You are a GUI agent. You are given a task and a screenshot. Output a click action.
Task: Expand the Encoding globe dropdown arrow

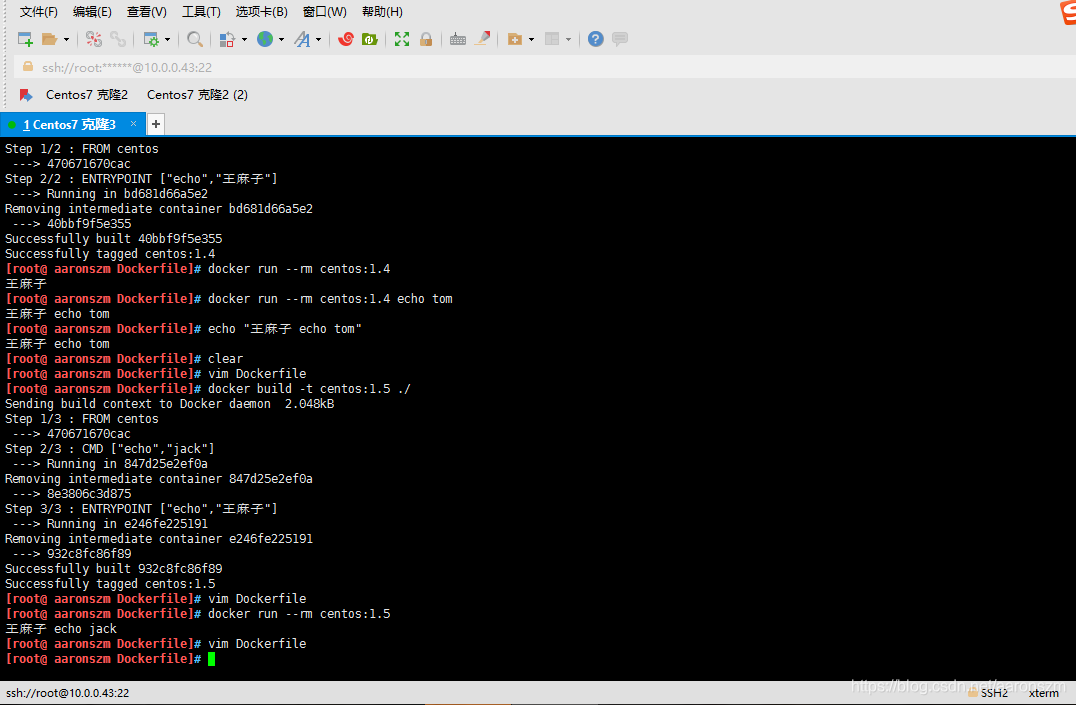(x=281, y=40)
